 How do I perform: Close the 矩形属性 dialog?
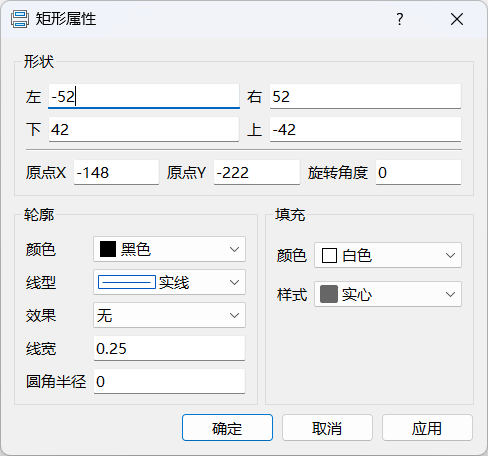pyautogui.click(x=457, y=19)
